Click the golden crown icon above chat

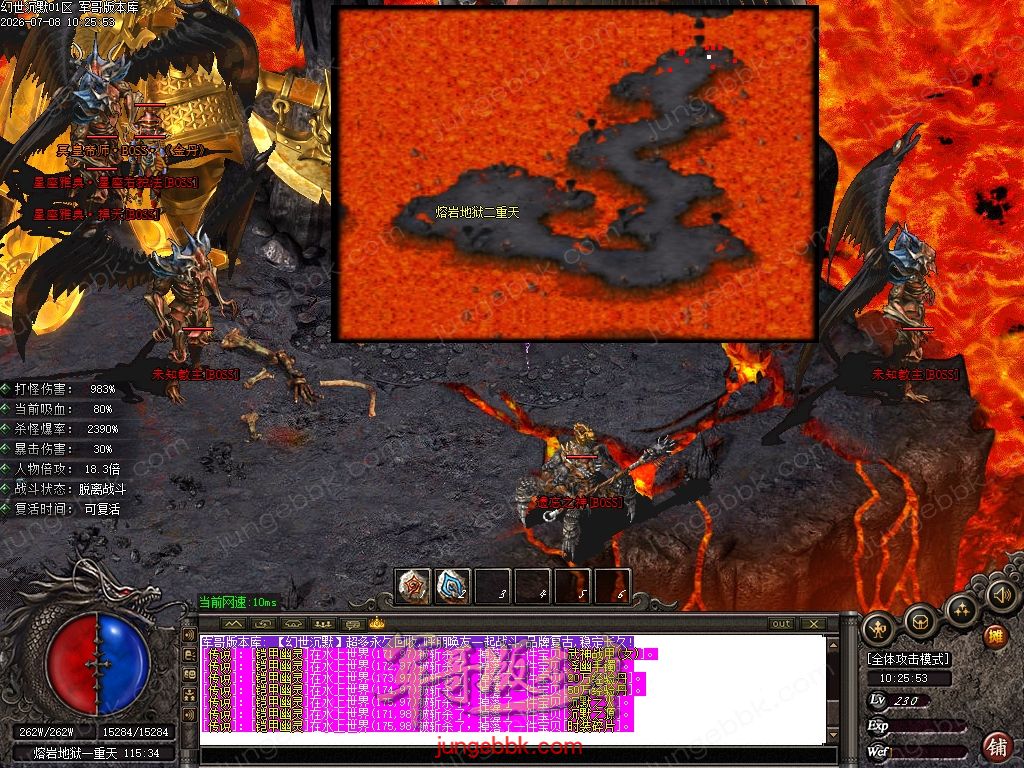tap(377, 623)
